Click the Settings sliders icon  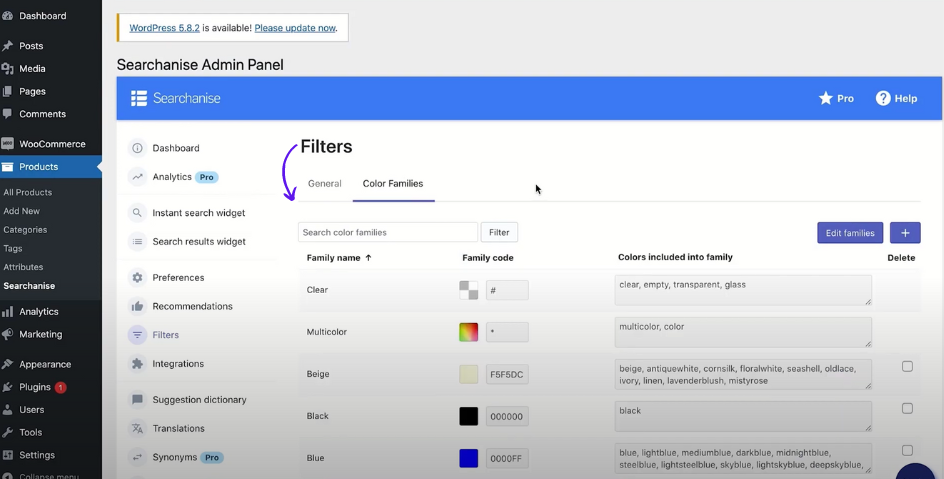coord(7,455)
